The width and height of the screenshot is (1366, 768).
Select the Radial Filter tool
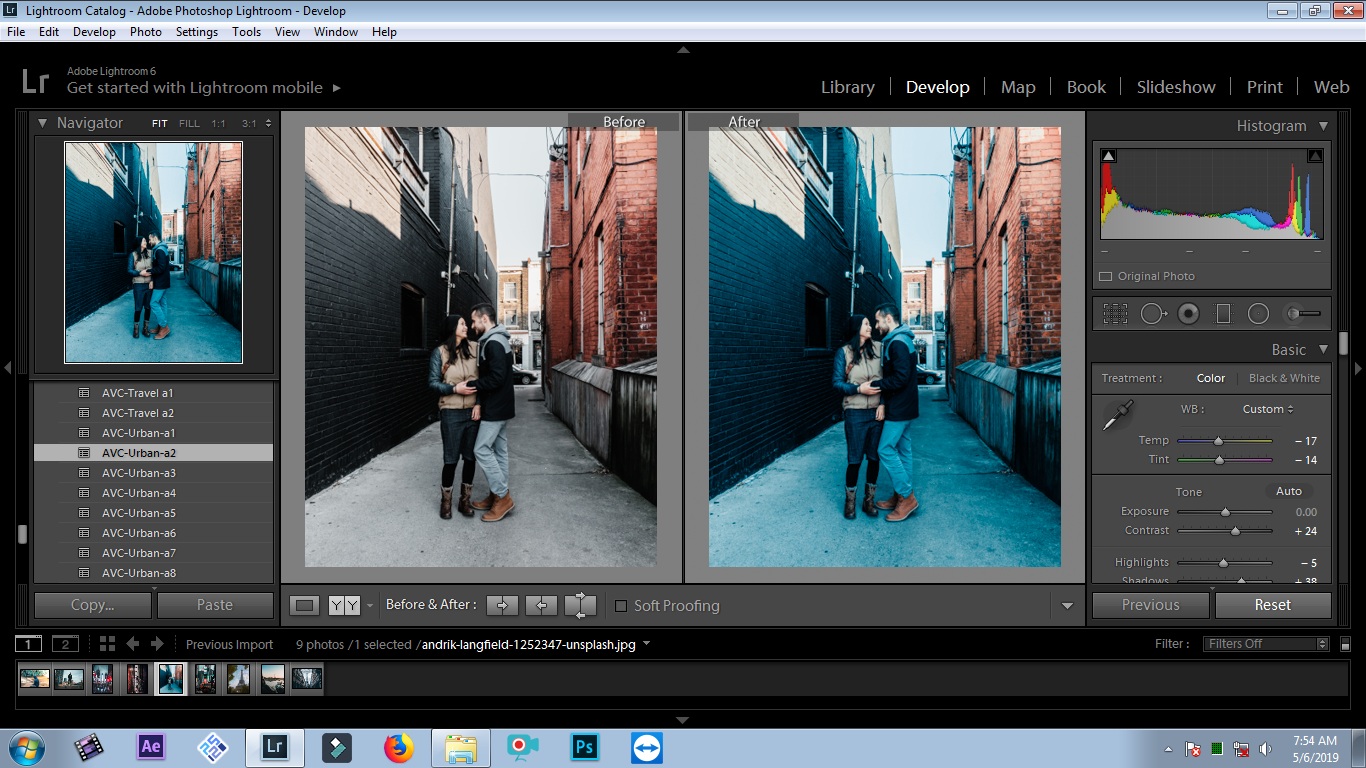point(1258,314)
